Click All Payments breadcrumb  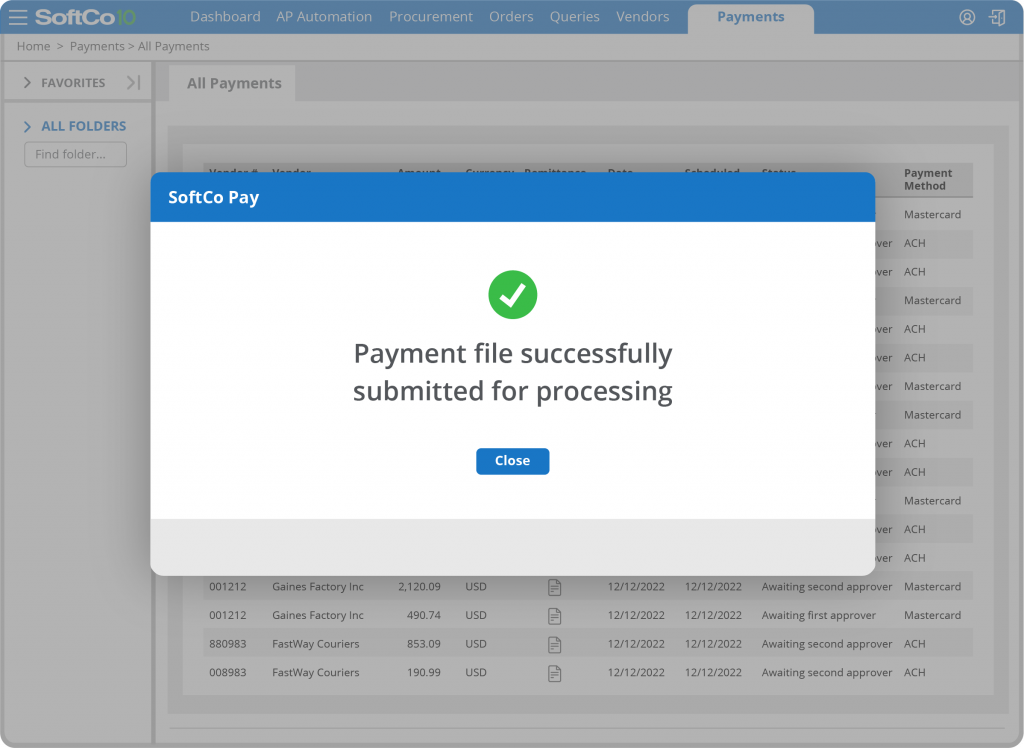[x=174, y=46]
